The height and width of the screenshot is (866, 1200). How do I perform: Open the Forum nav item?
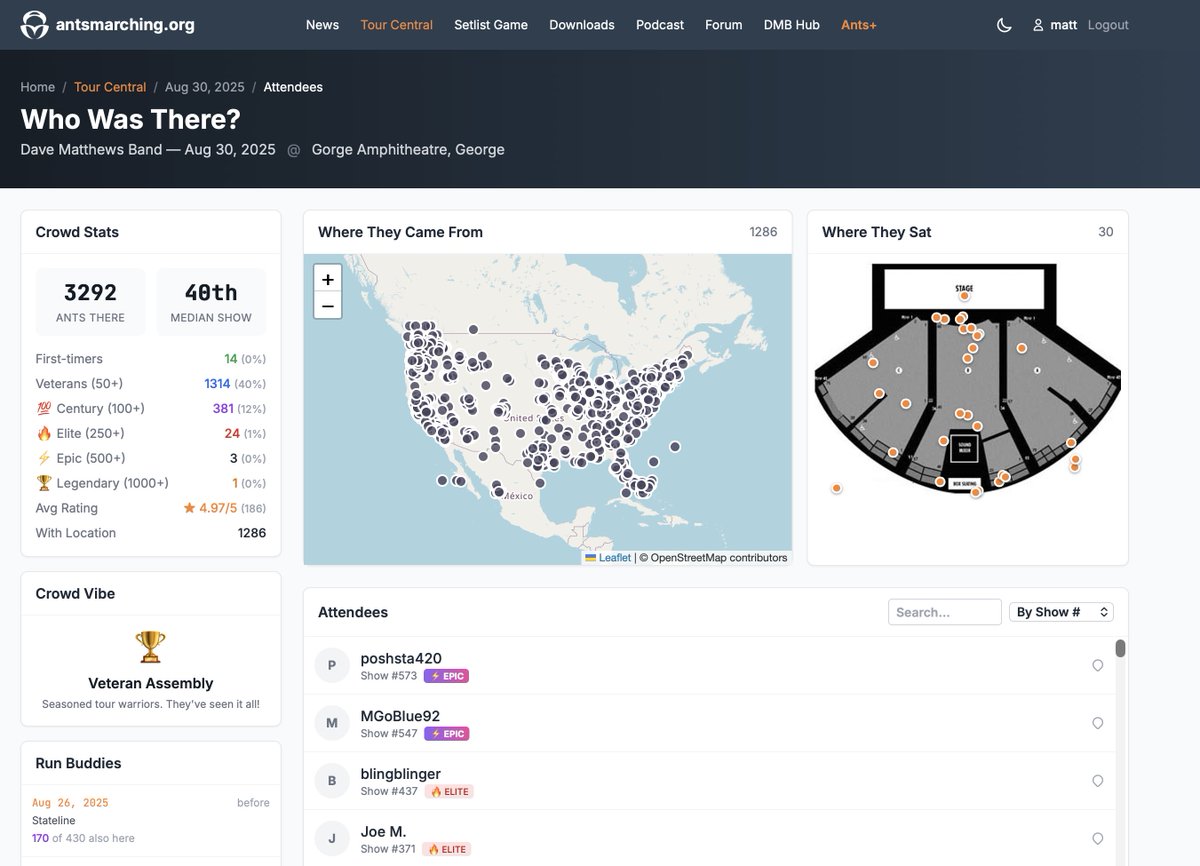[724, 25]
